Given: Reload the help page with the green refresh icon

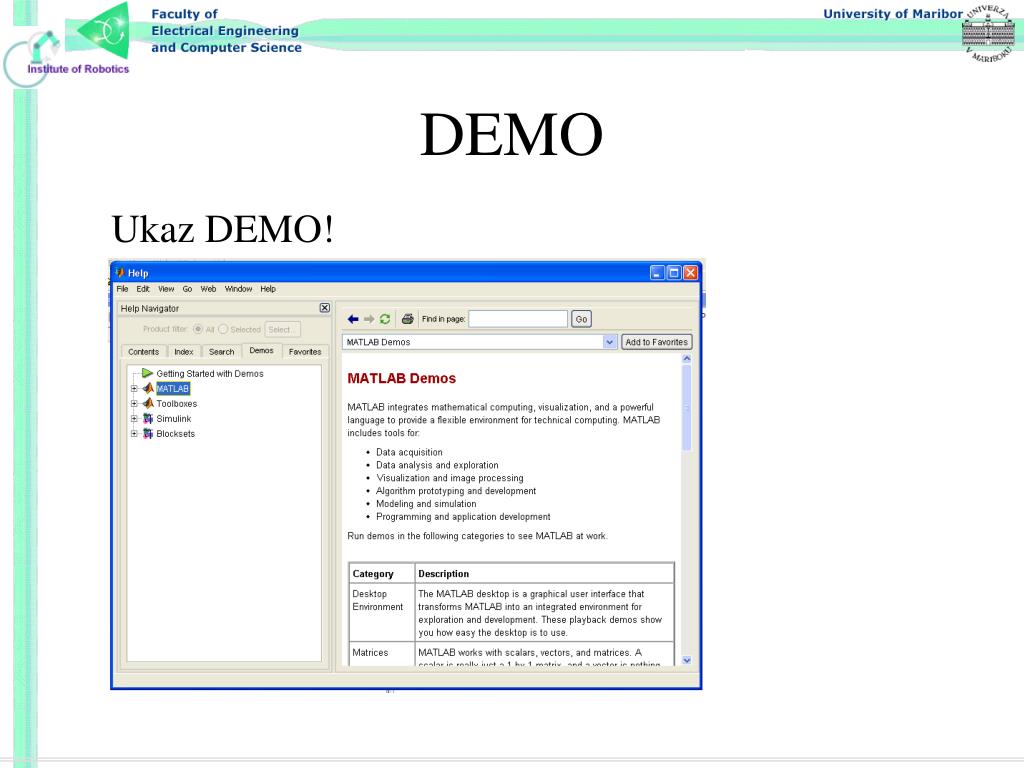Looking at the screenshot, I should point(385,319).
